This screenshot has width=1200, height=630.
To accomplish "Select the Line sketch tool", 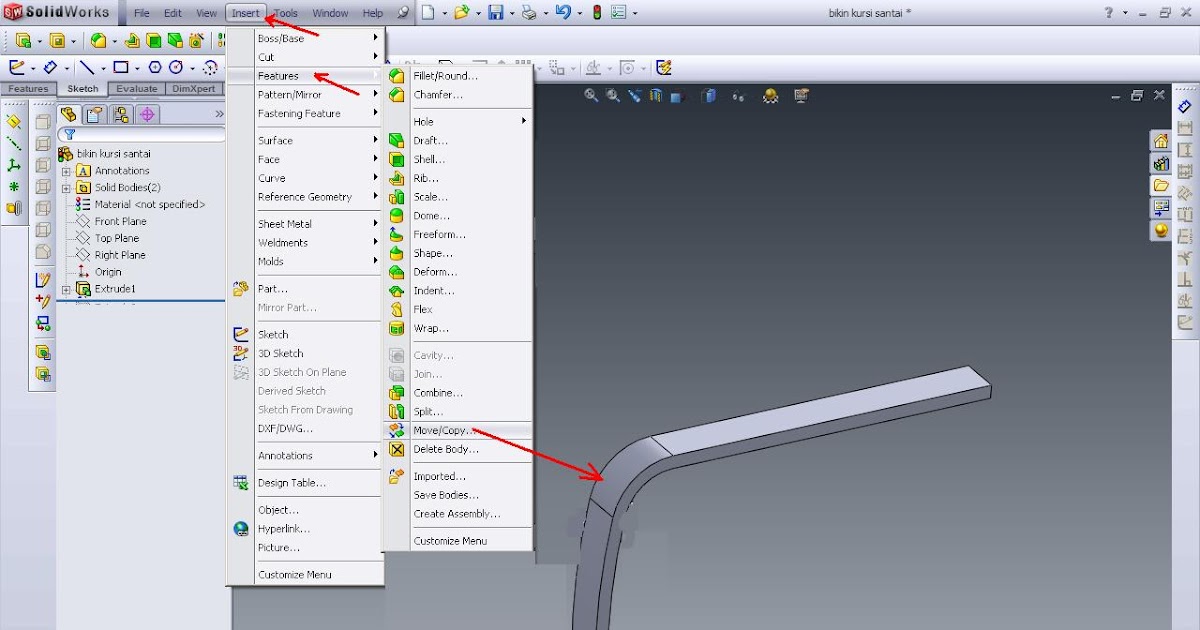I will click(x=89, y=67).
